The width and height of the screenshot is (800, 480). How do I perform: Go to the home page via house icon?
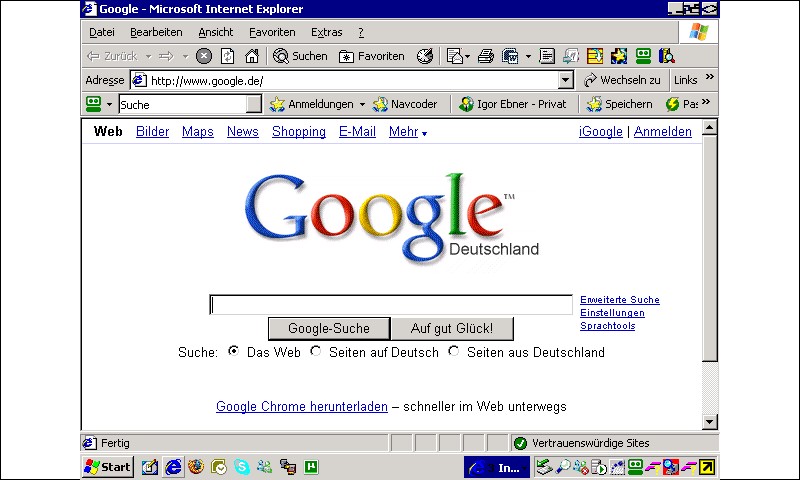point(252,56)
